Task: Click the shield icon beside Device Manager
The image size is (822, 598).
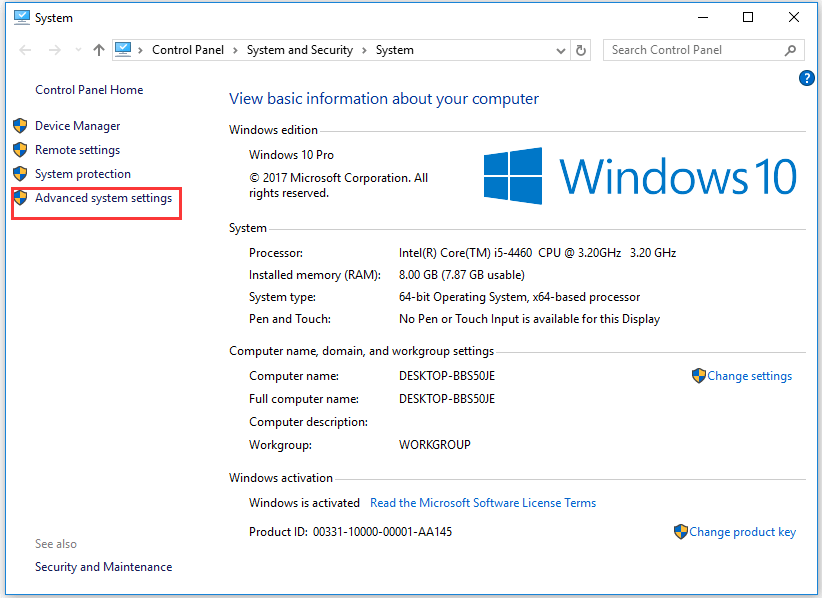Action: pyautogui.click(x=20, y=126)
